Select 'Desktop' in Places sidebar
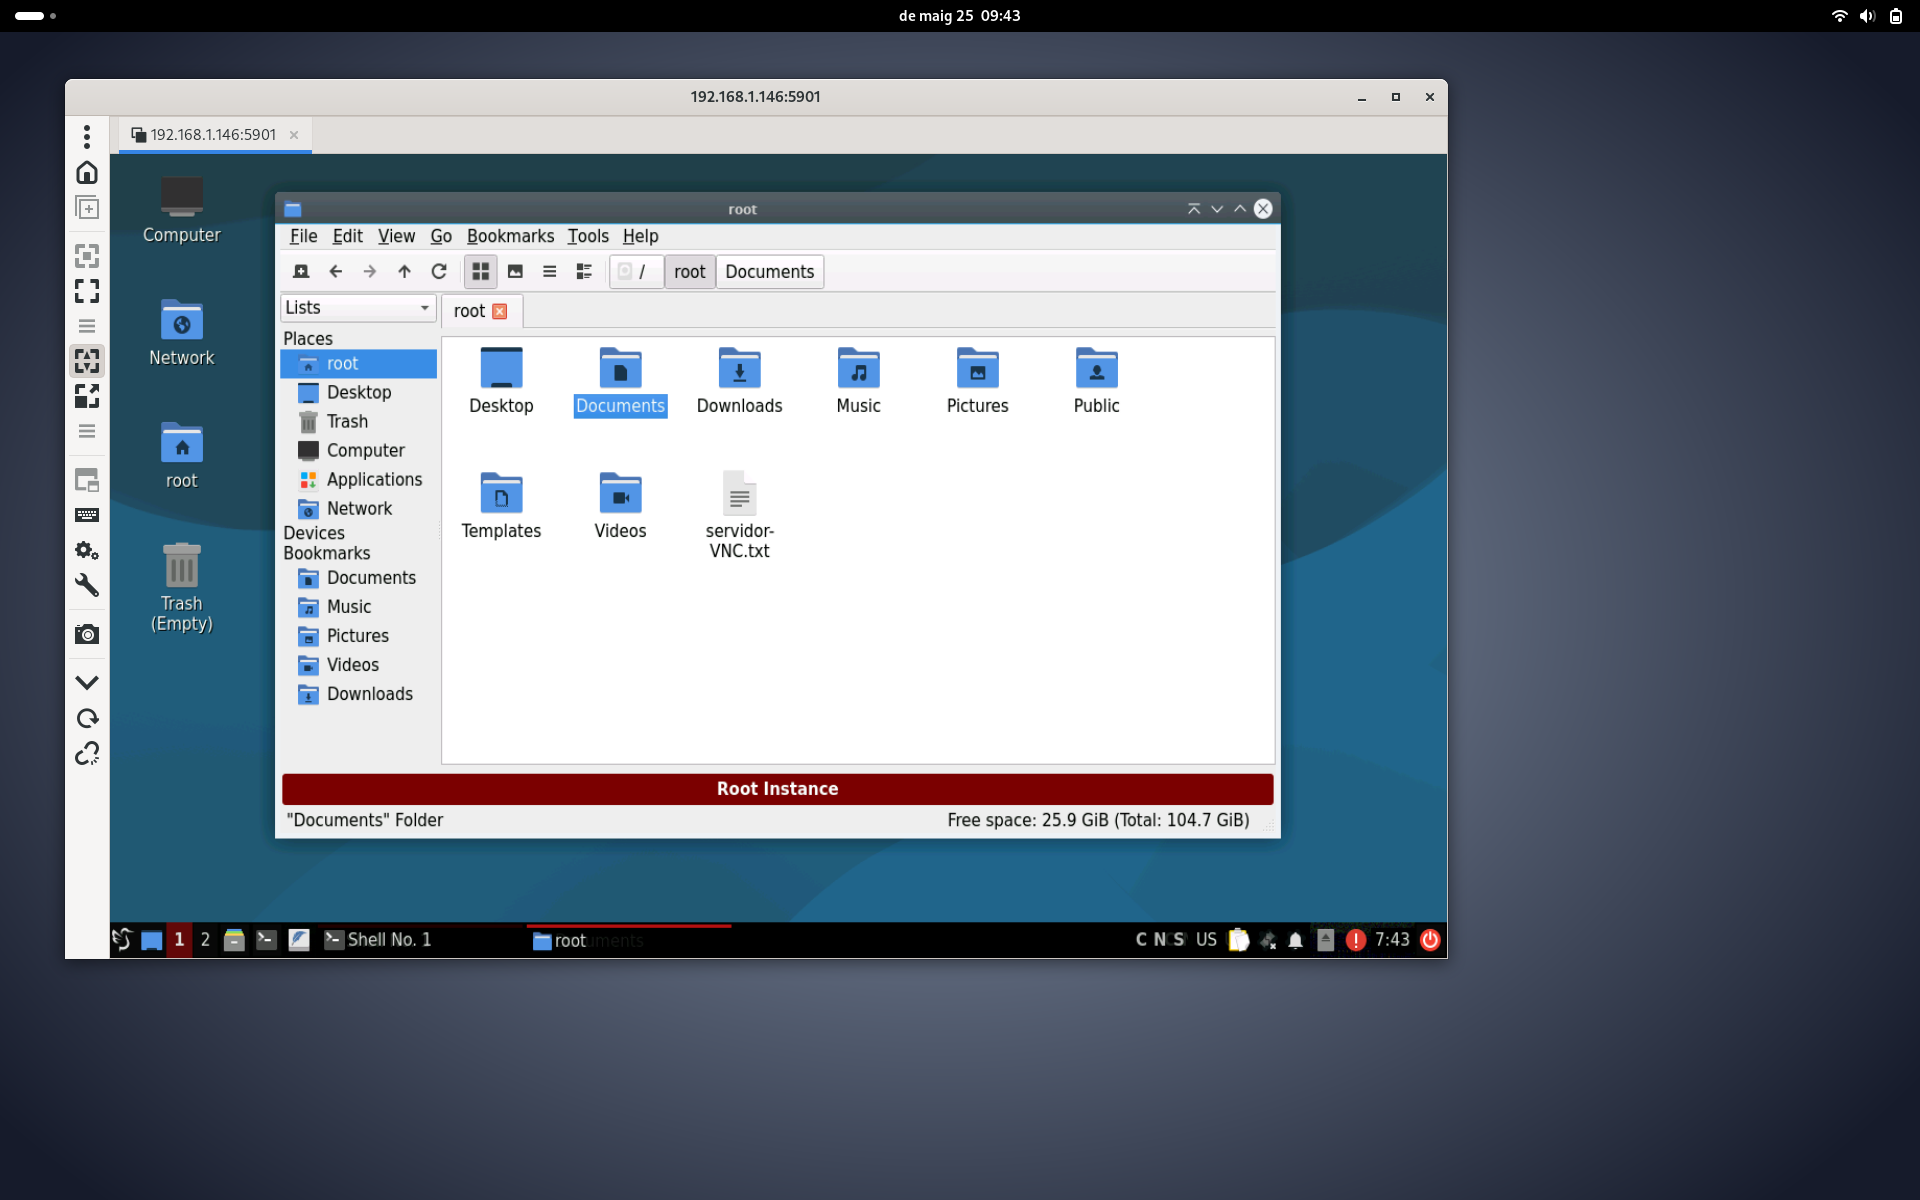The width and height of the screenshot is (1920, 1200). [x=358, y=392]
